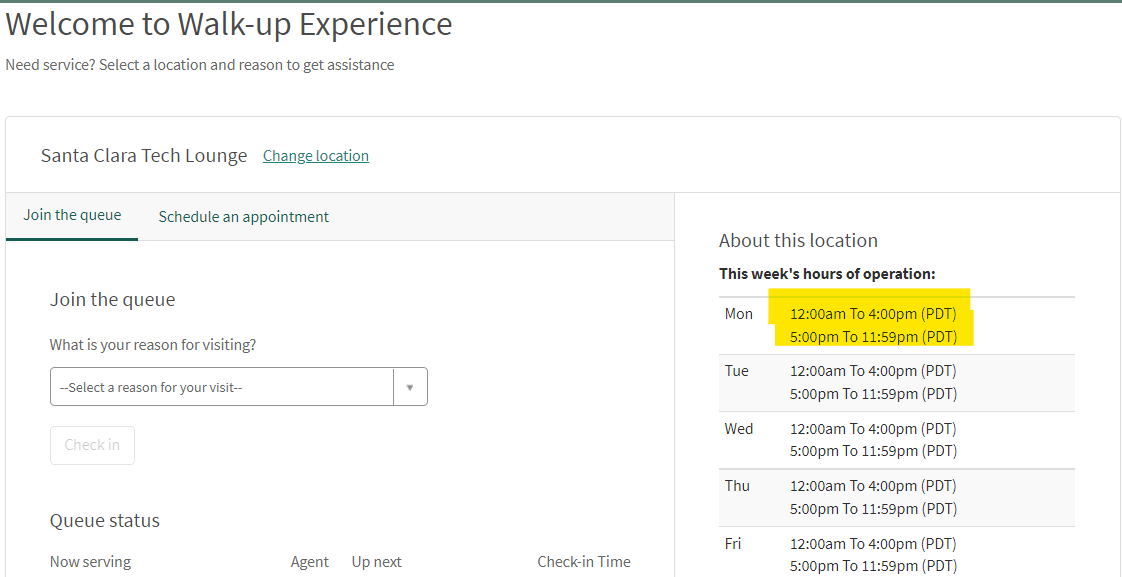The width and height of the screenshot is (1122, 577).
Task: Click the Check-in Time column header
Action: point(584,561)
